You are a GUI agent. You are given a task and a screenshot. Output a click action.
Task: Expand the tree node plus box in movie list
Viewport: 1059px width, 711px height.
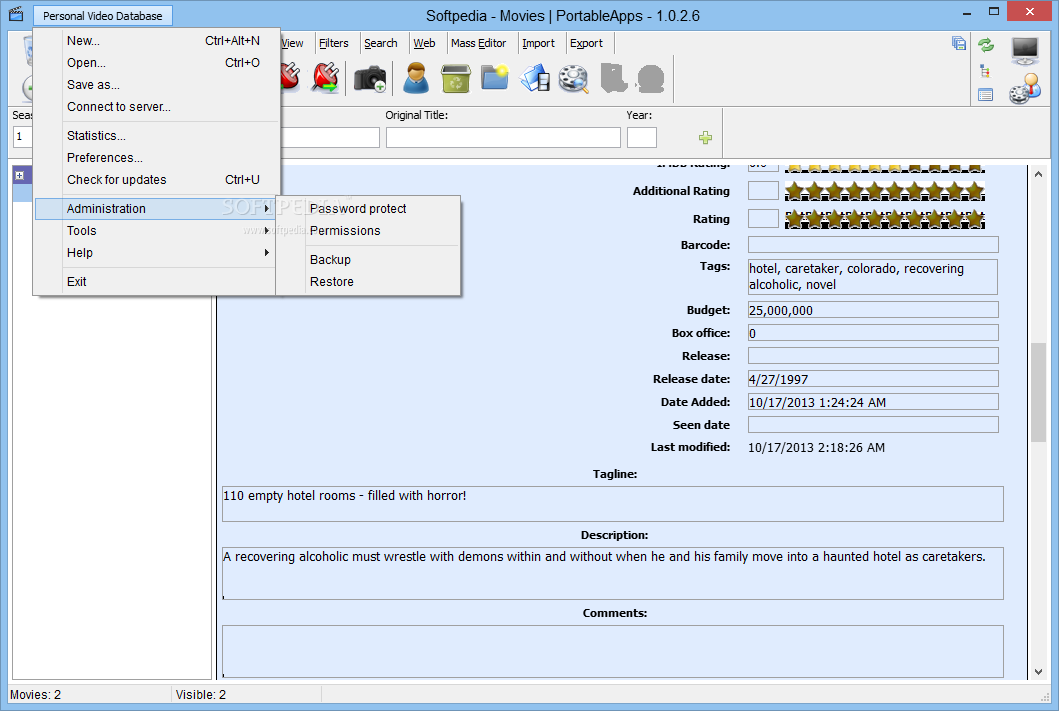tap(20, 176)
